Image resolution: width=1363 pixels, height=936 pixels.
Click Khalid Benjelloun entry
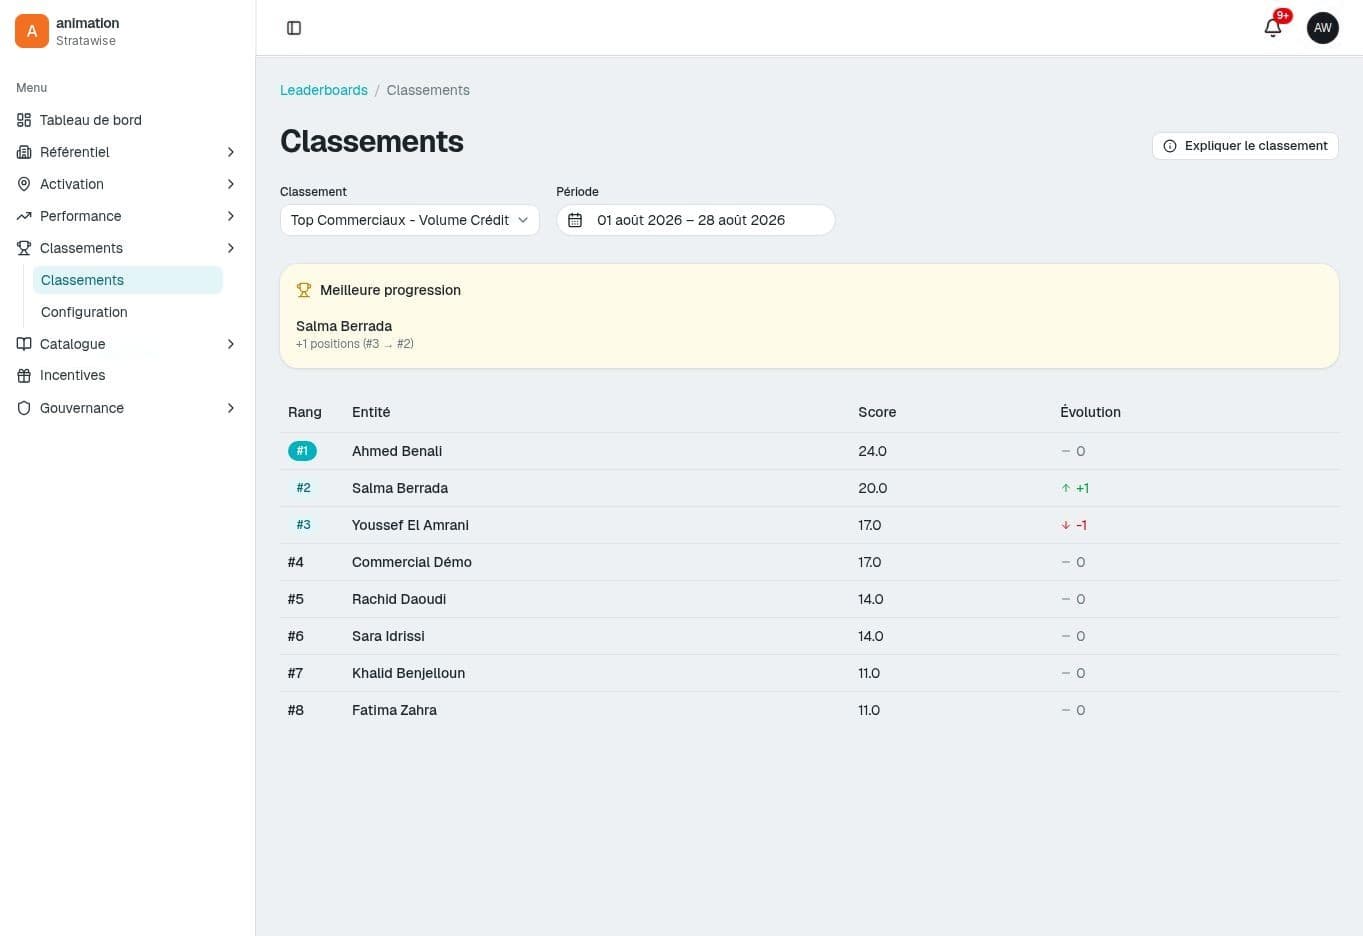click(x=408, y=673)
